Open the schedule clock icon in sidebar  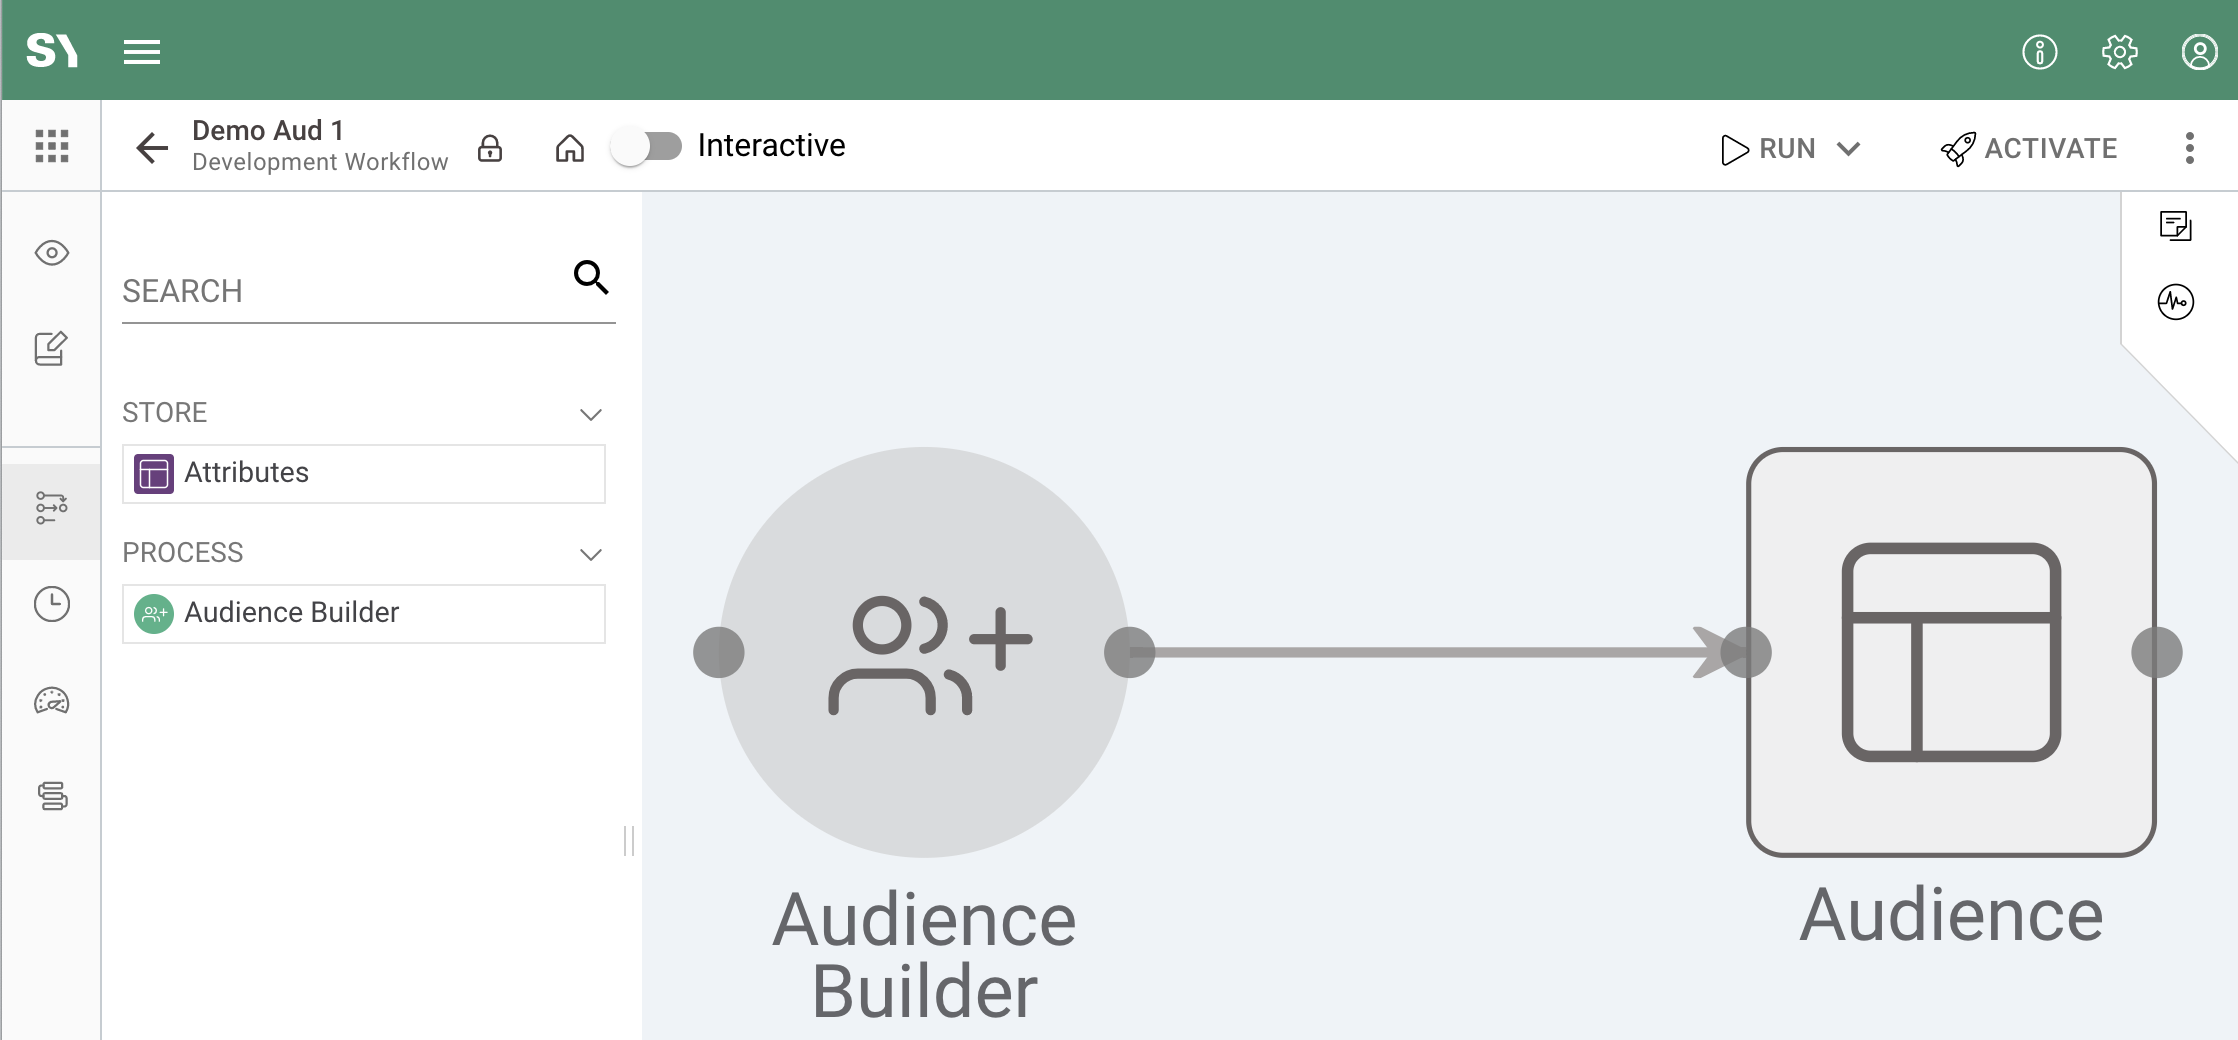(51, 604)
